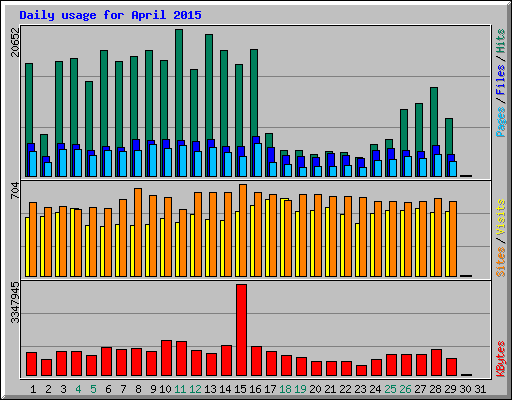Click day label 29 on the x-axis
This screenshot has height=400, width=512.
pyautogui.click(x=451, y=389)
